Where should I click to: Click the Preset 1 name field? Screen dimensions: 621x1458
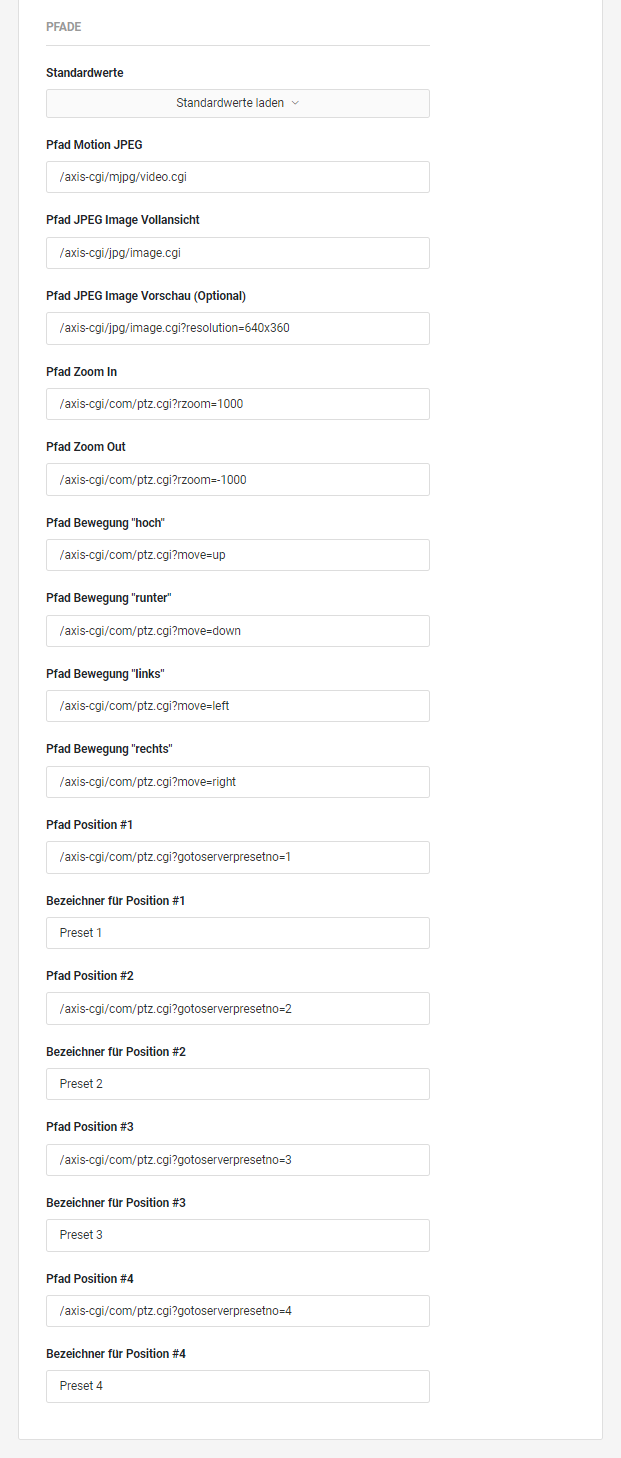(238, 933)
